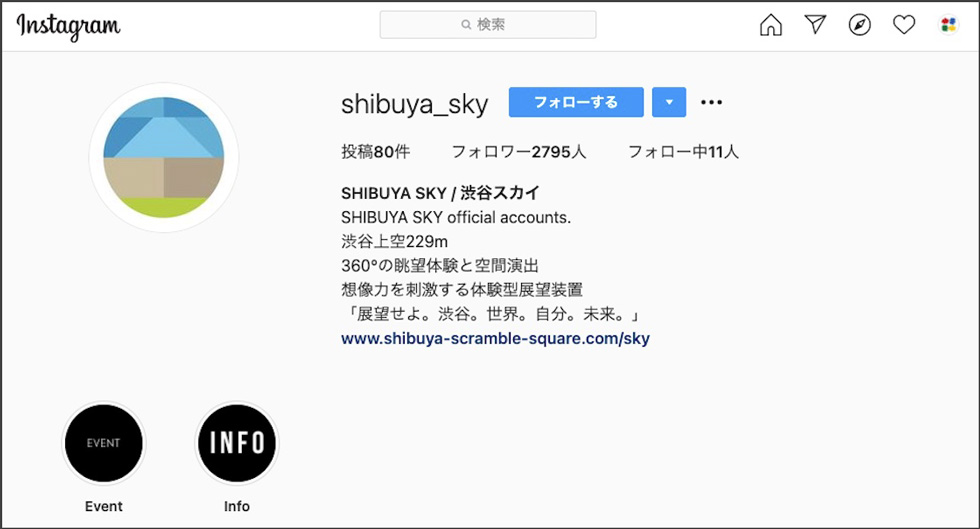The height and width of the screenshot is (529, 980).
Task: Open the INFO story highlight circle
Action: 237,443
